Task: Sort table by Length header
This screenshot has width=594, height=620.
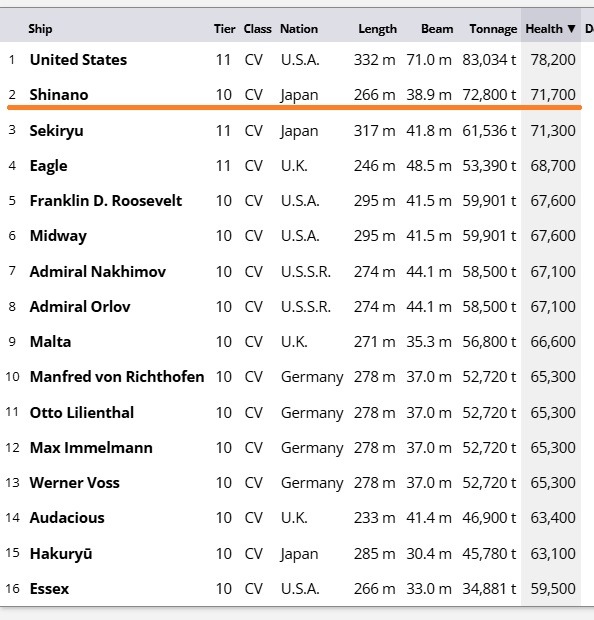Action: [377, 29]
